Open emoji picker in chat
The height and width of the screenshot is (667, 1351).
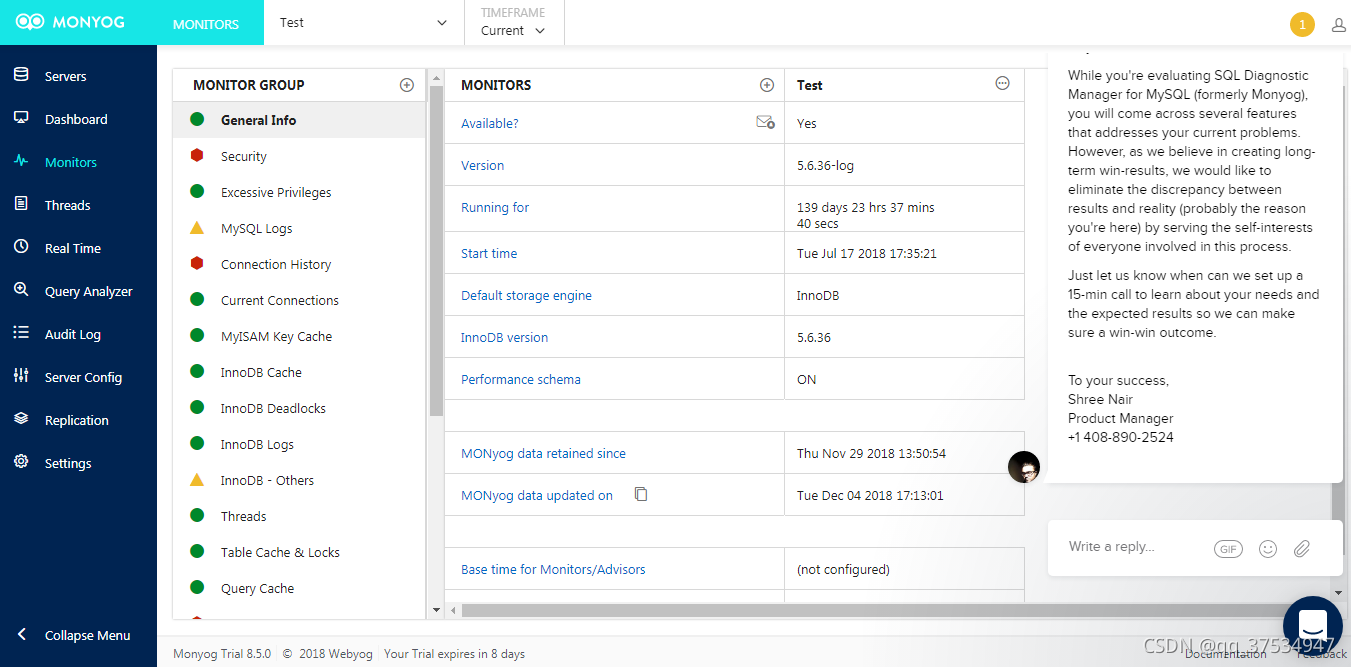click(1268, 548)
